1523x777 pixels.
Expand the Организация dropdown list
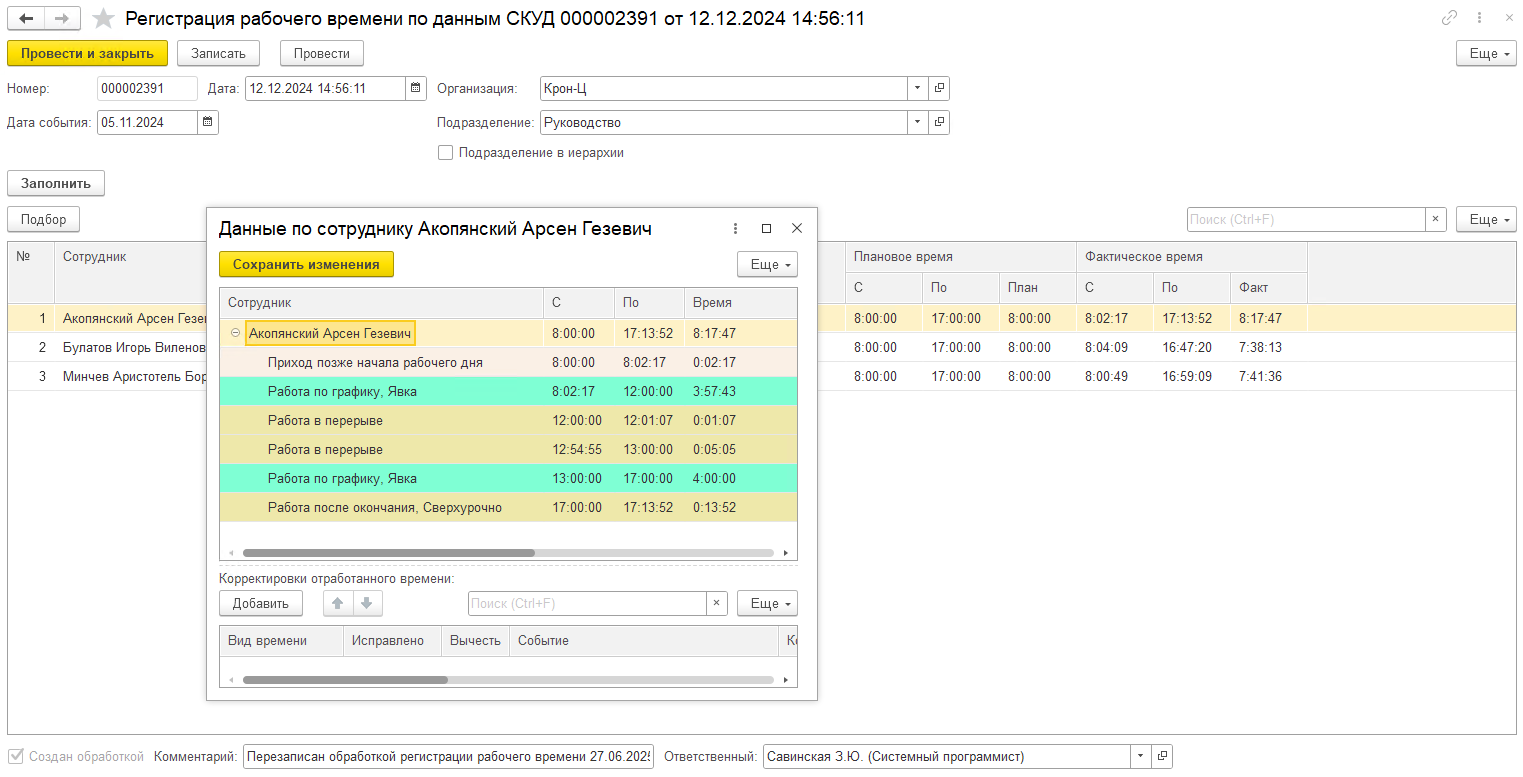tap(917, 88)
